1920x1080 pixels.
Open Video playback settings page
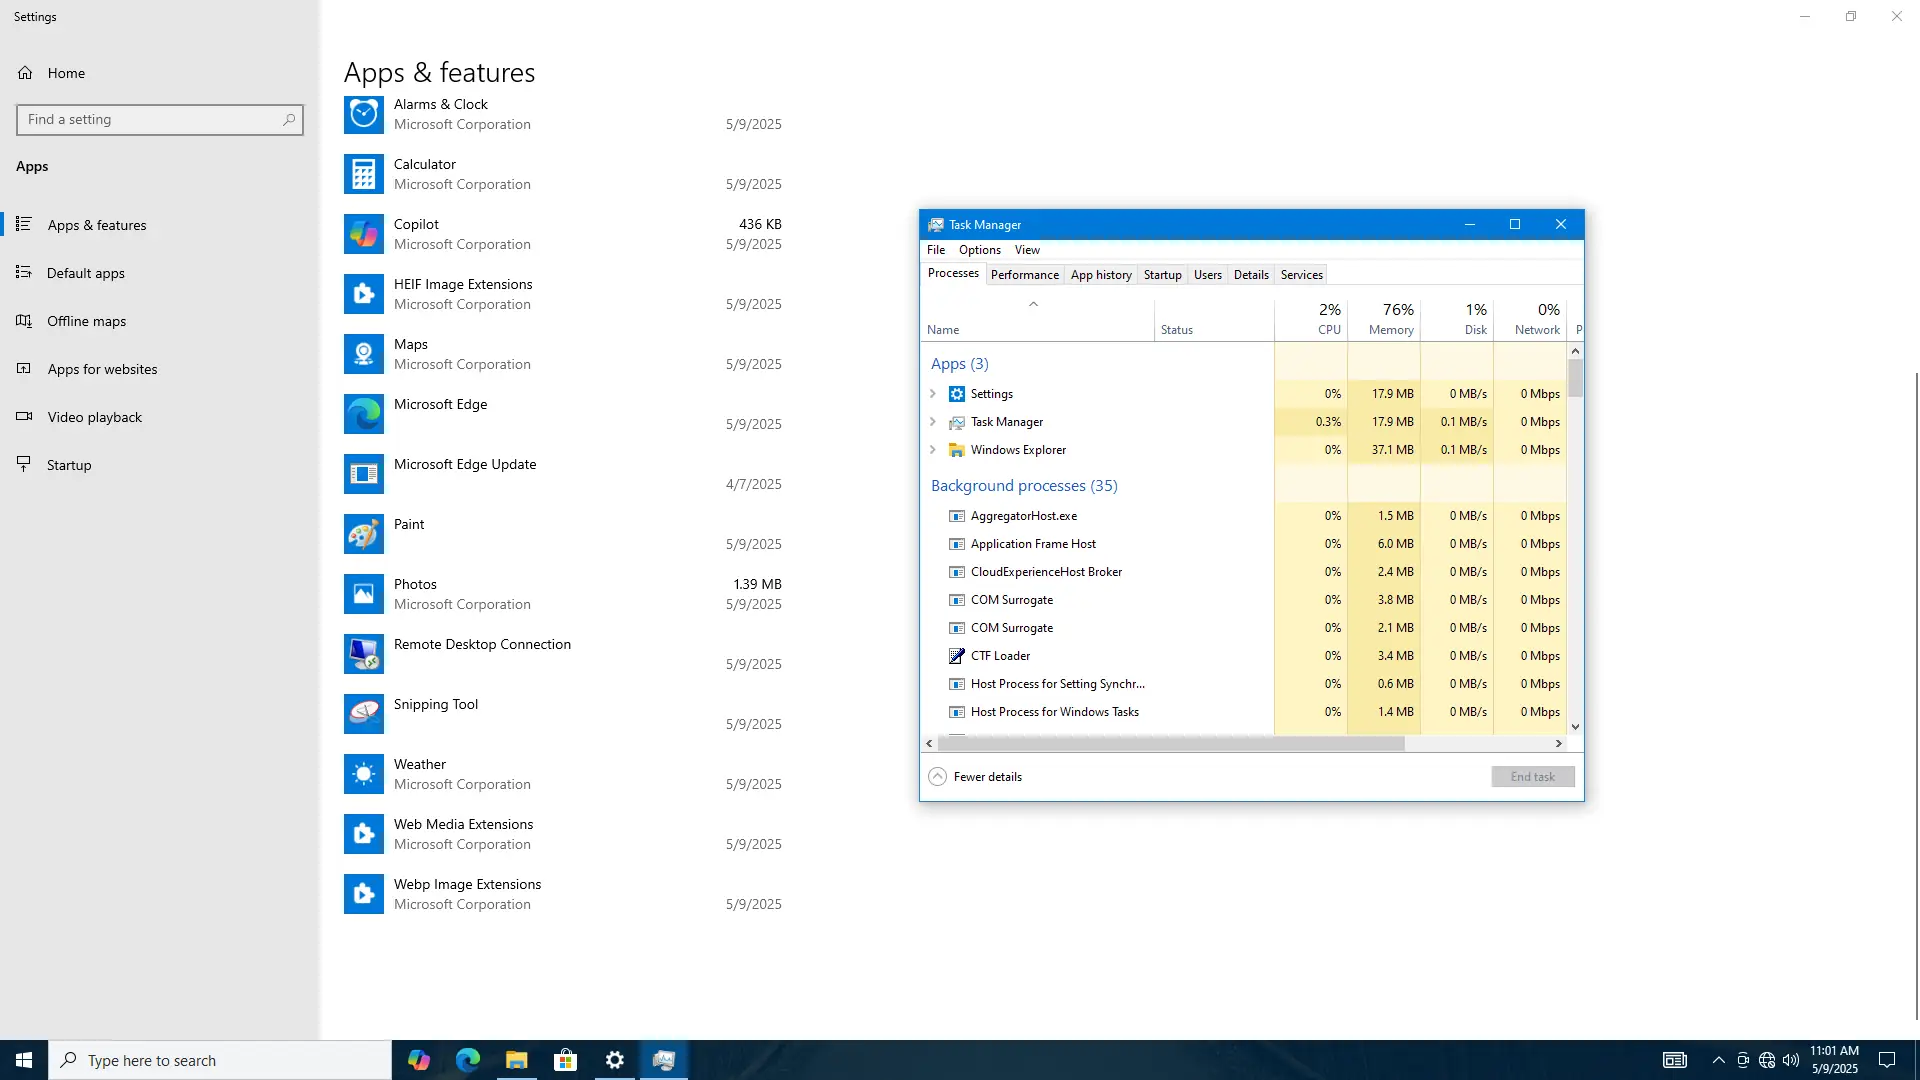[94, 417]
